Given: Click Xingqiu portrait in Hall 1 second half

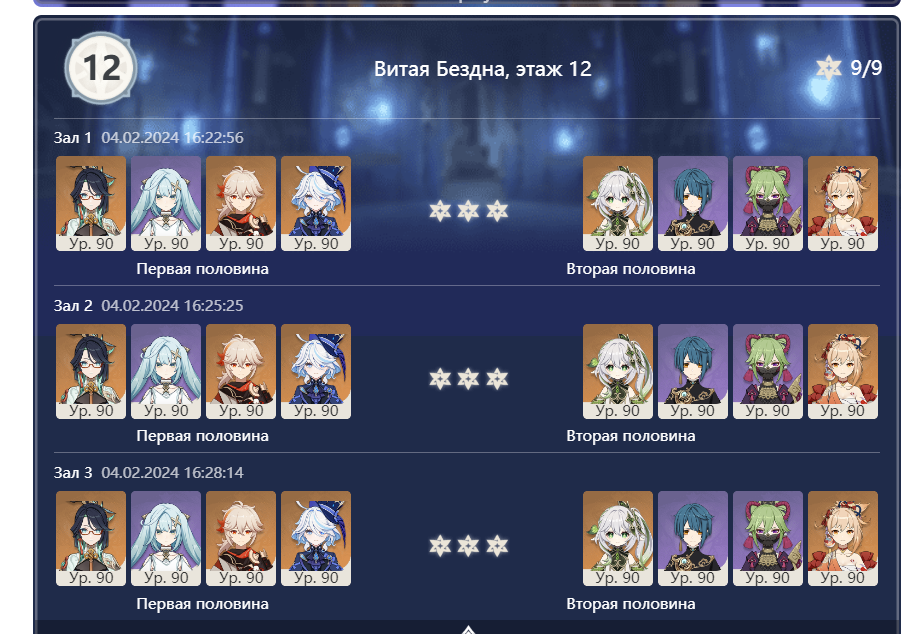Looking at the screenshot, I should tap(693, 203).
